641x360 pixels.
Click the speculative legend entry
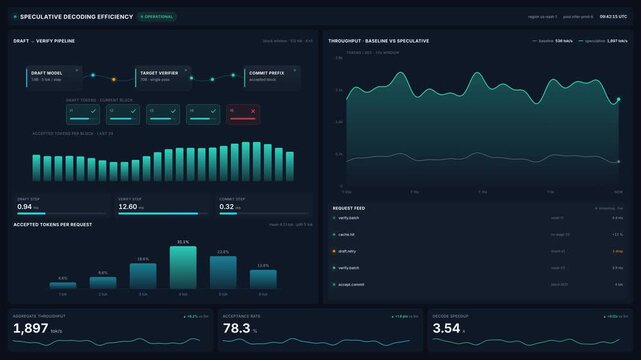click(x=603, y=41)
